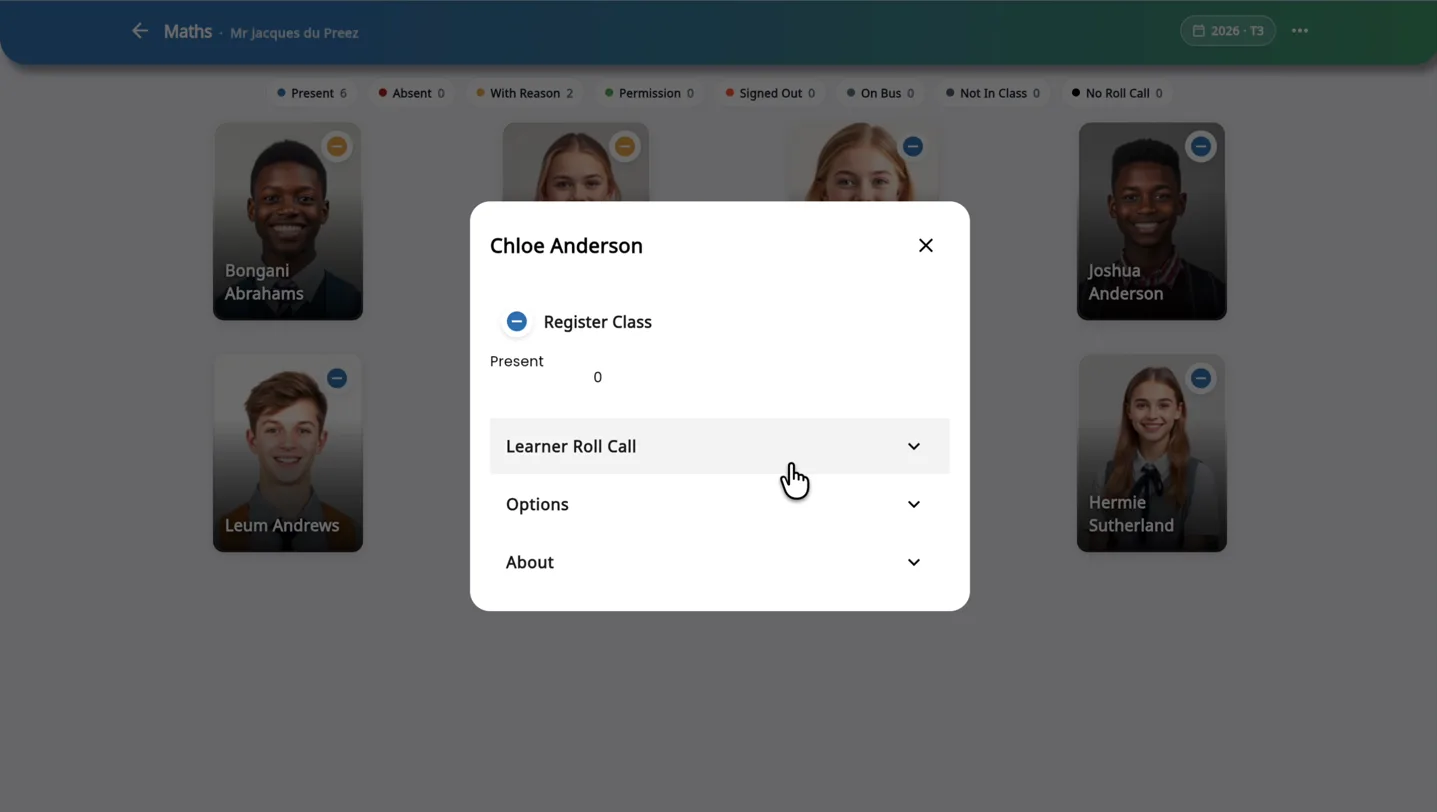Expand the Learner Roll Call section
Viewport: 1437px width, 812px height.
point(719,446)
